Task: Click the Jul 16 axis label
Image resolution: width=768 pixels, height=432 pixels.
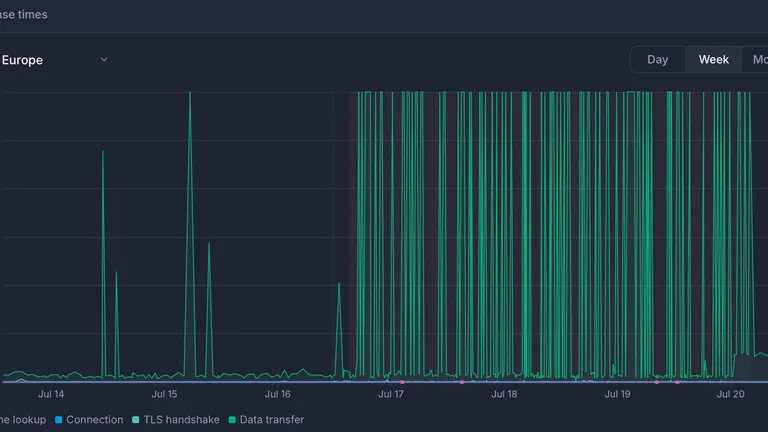Action: 278,394
